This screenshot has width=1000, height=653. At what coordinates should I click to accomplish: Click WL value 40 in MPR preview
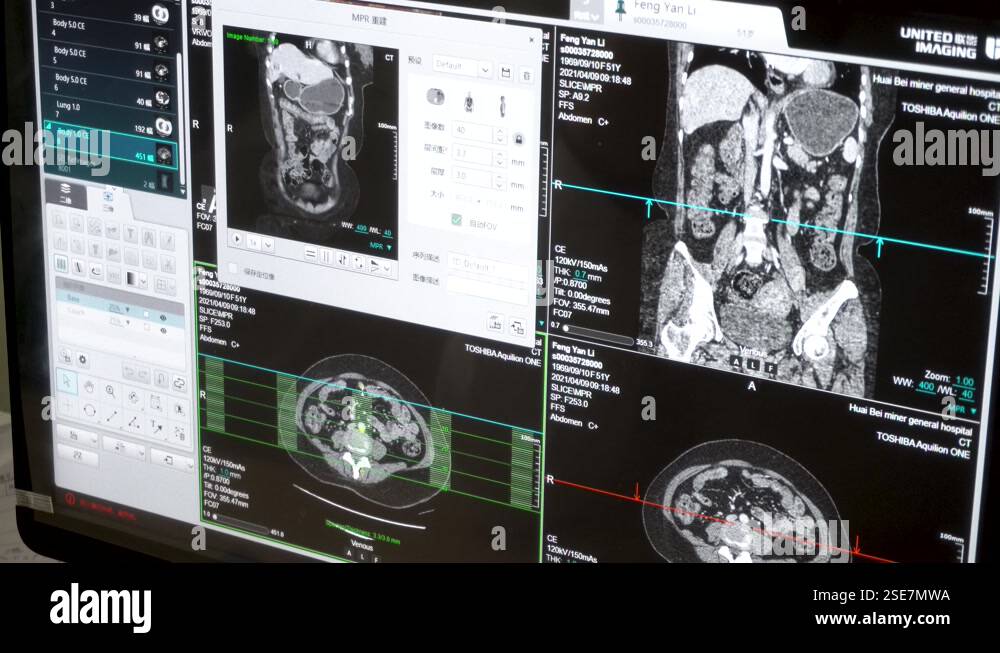(387, 233)
